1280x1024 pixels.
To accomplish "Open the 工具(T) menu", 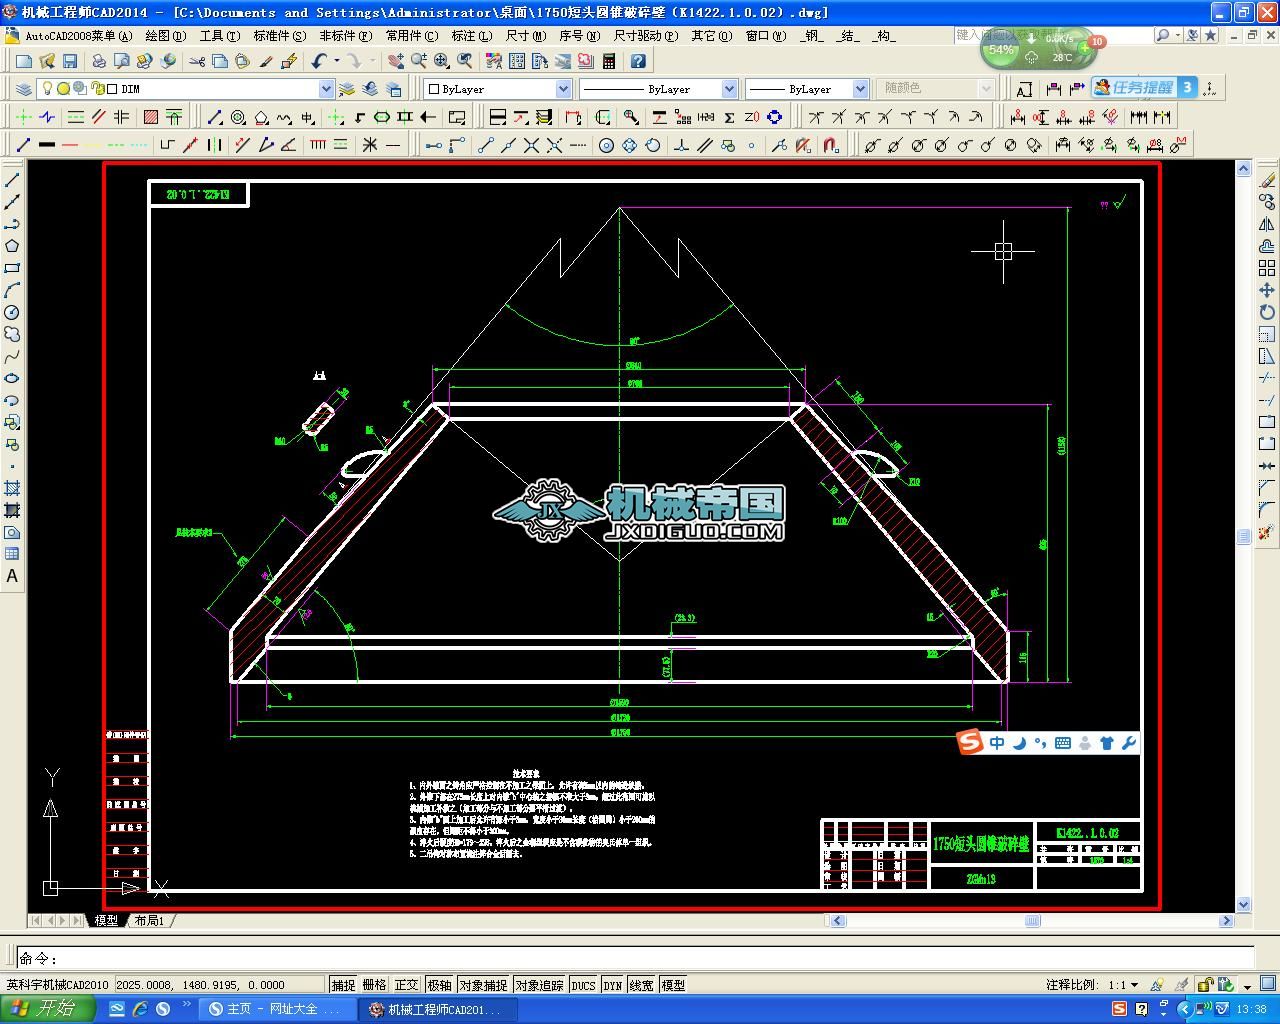I will [x=219, y=35].
